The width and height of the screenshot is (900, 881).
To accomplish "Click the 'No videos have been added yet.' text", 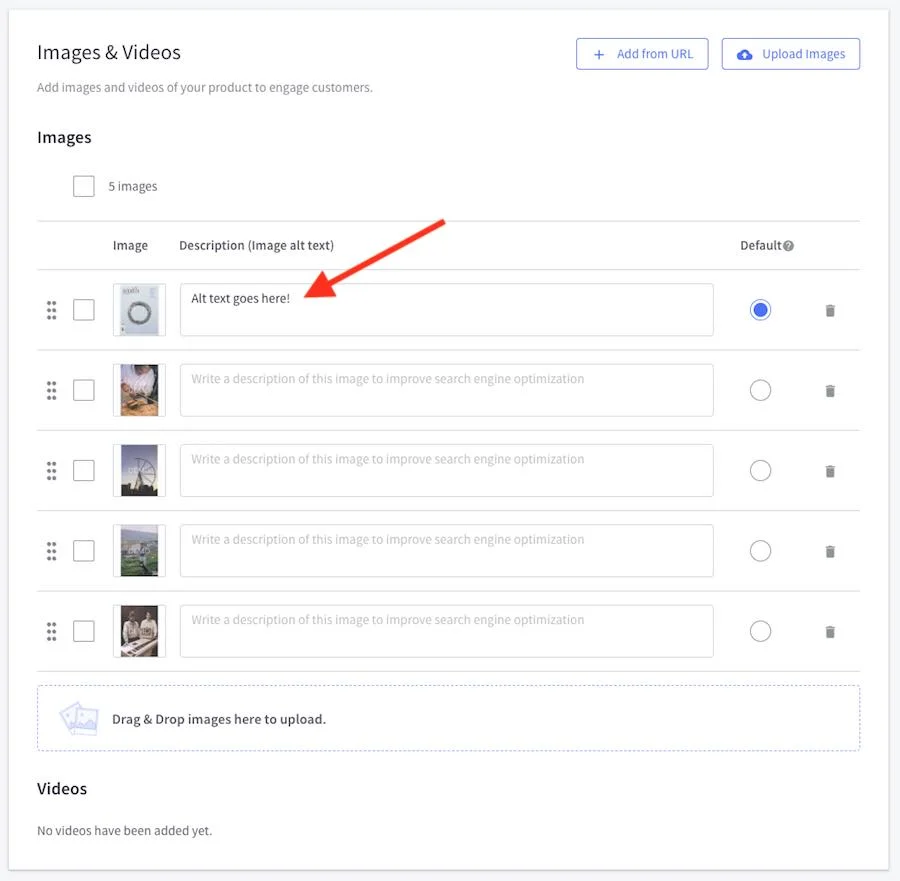I will (x=125, y=830).
